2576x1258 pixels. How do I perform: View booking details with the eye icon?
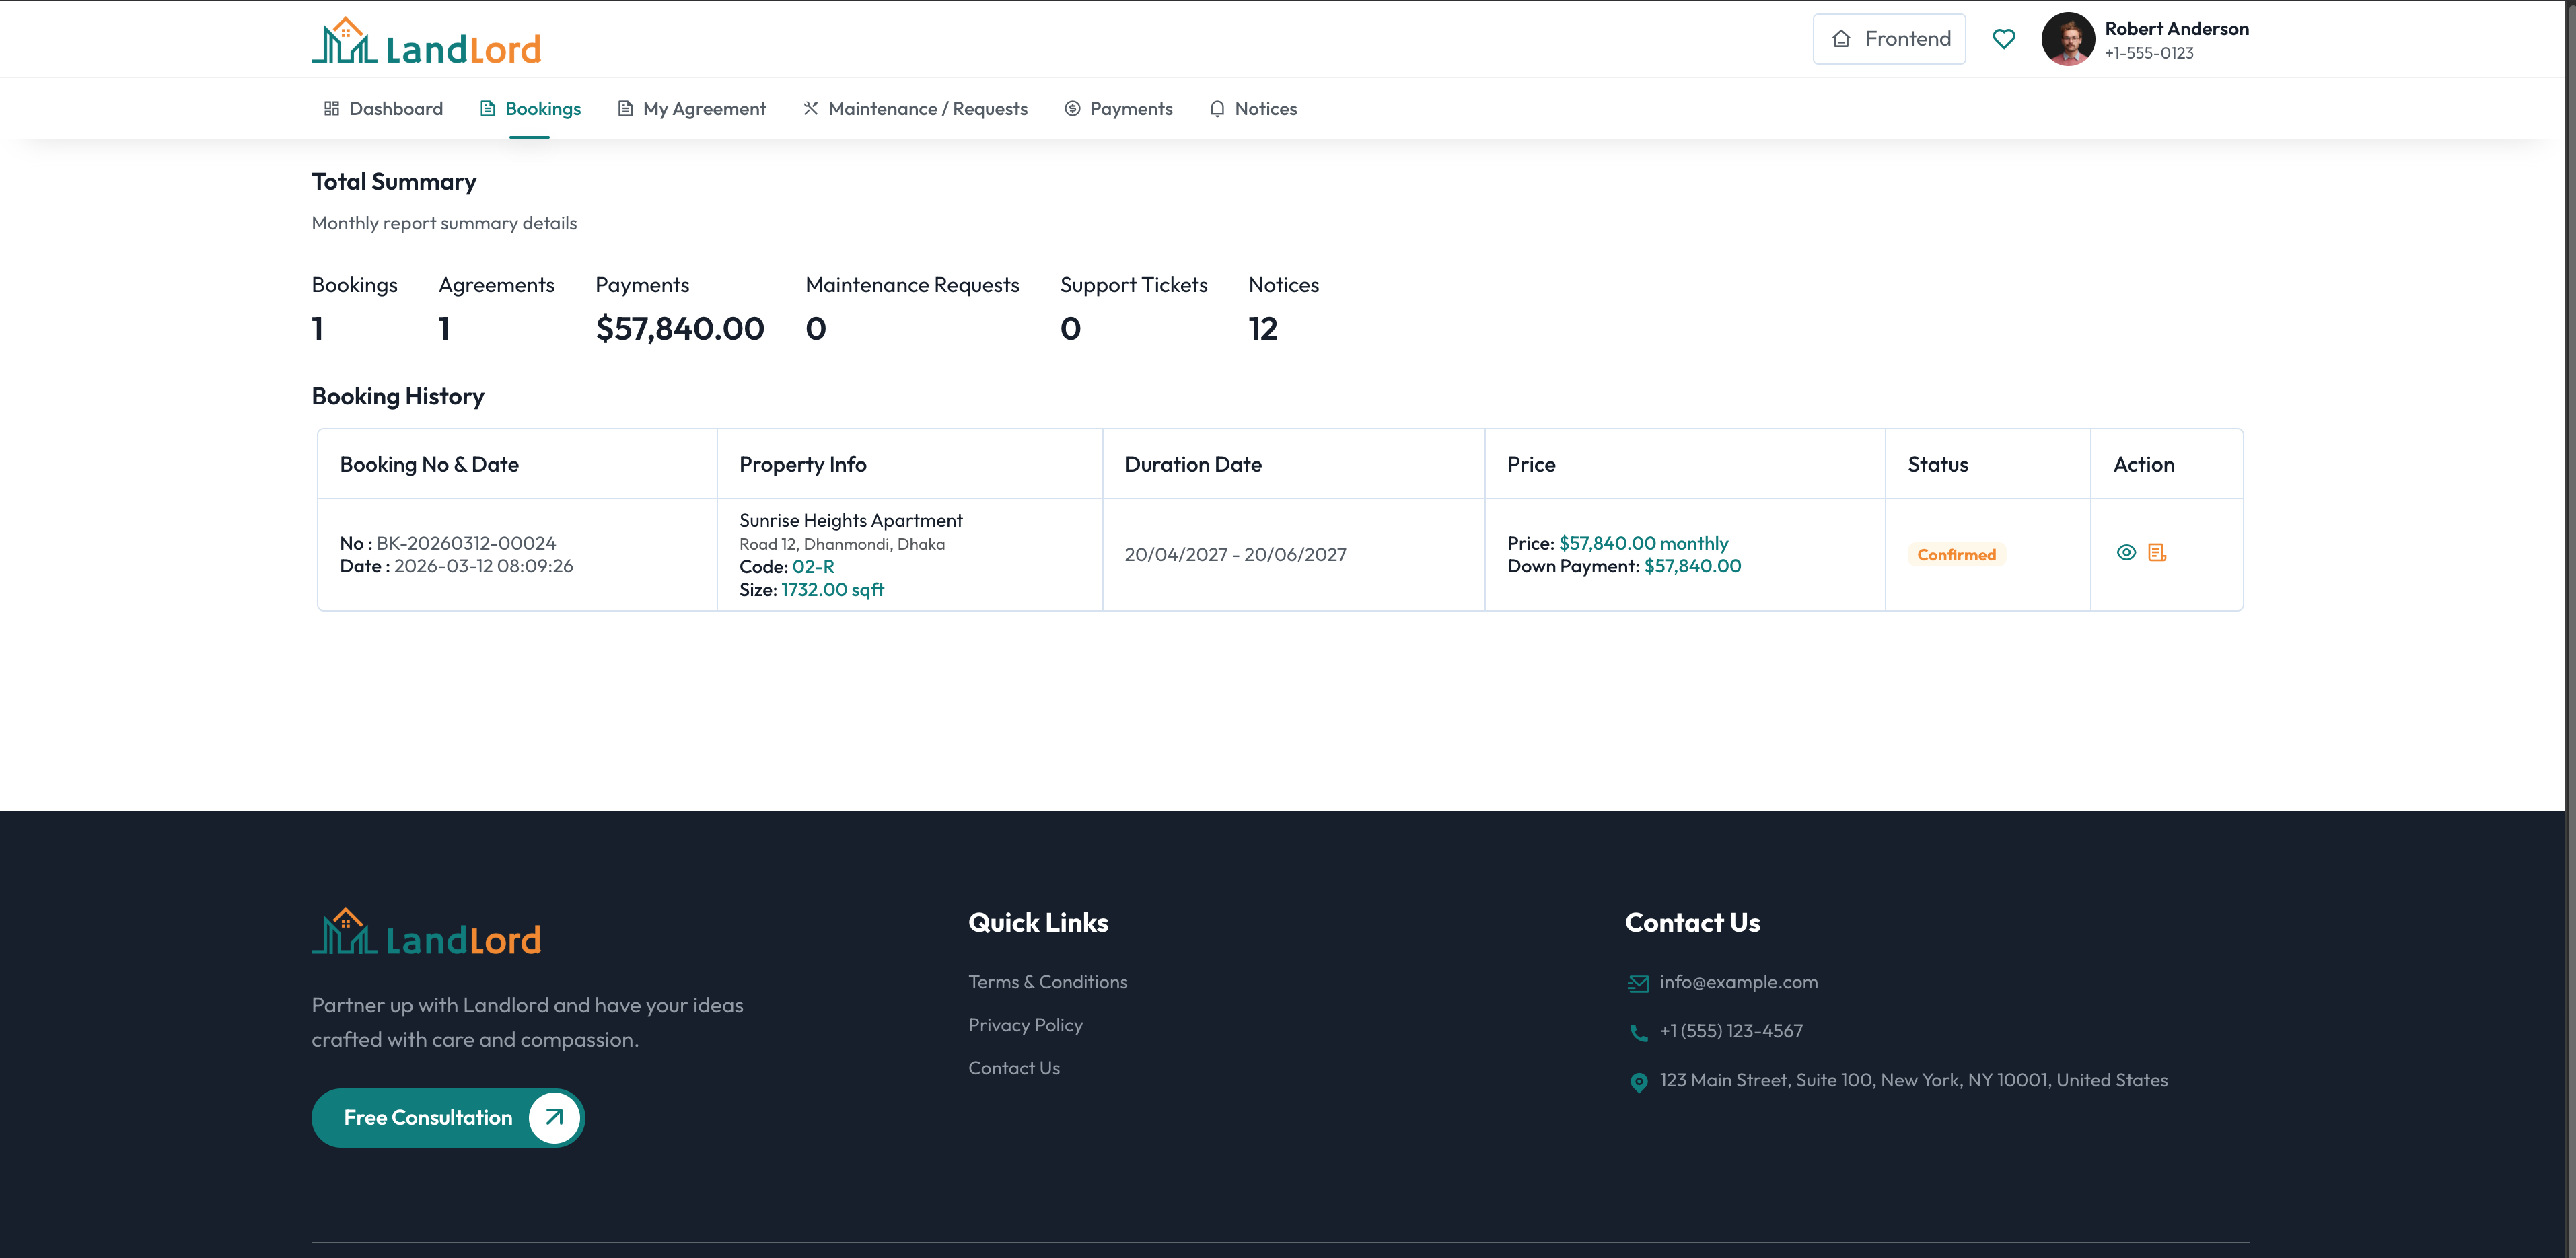pos(2127,552)
